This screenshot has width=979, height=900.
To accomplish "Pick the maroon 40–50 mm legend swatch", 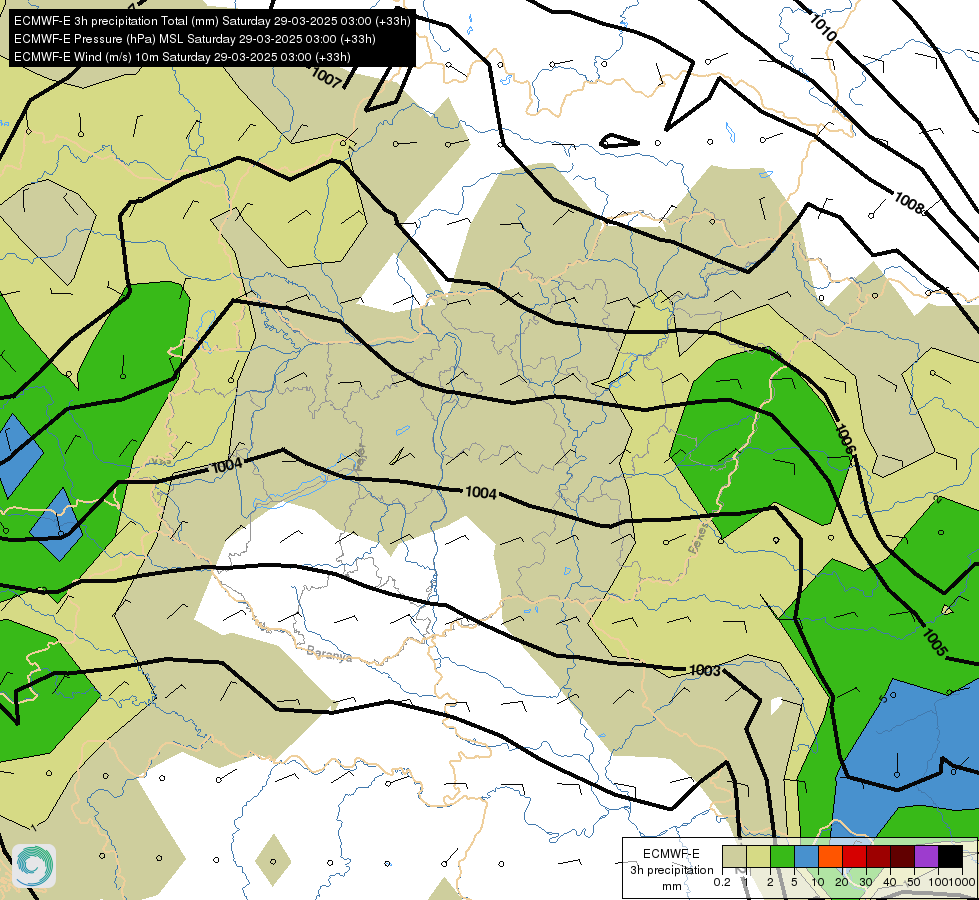I will [x=902, y=856].
